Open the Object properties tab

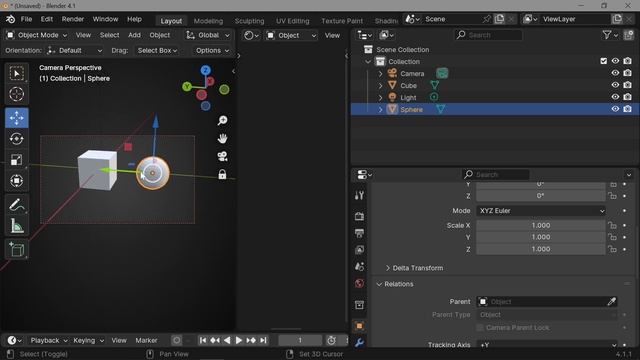(359, 326)
